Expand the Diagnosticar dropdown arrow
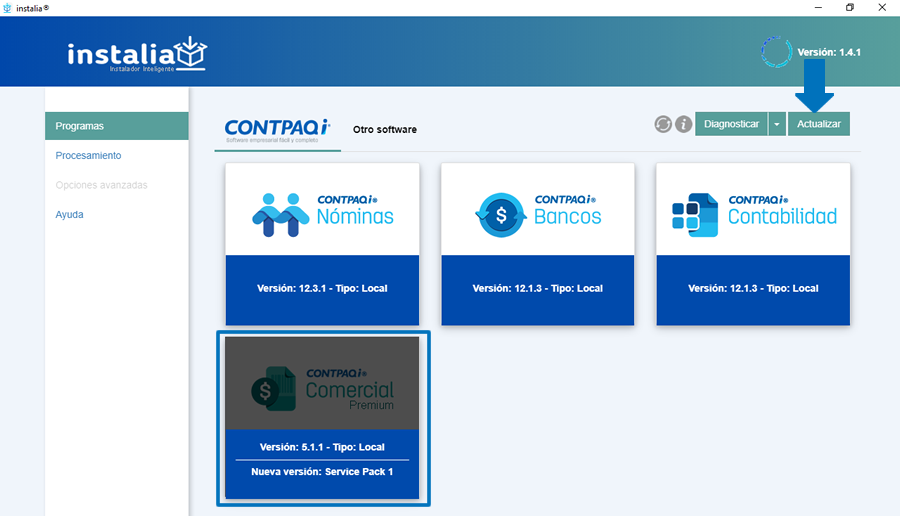The image size is (900, 516). pyautogui.click(x=777, y=124)
